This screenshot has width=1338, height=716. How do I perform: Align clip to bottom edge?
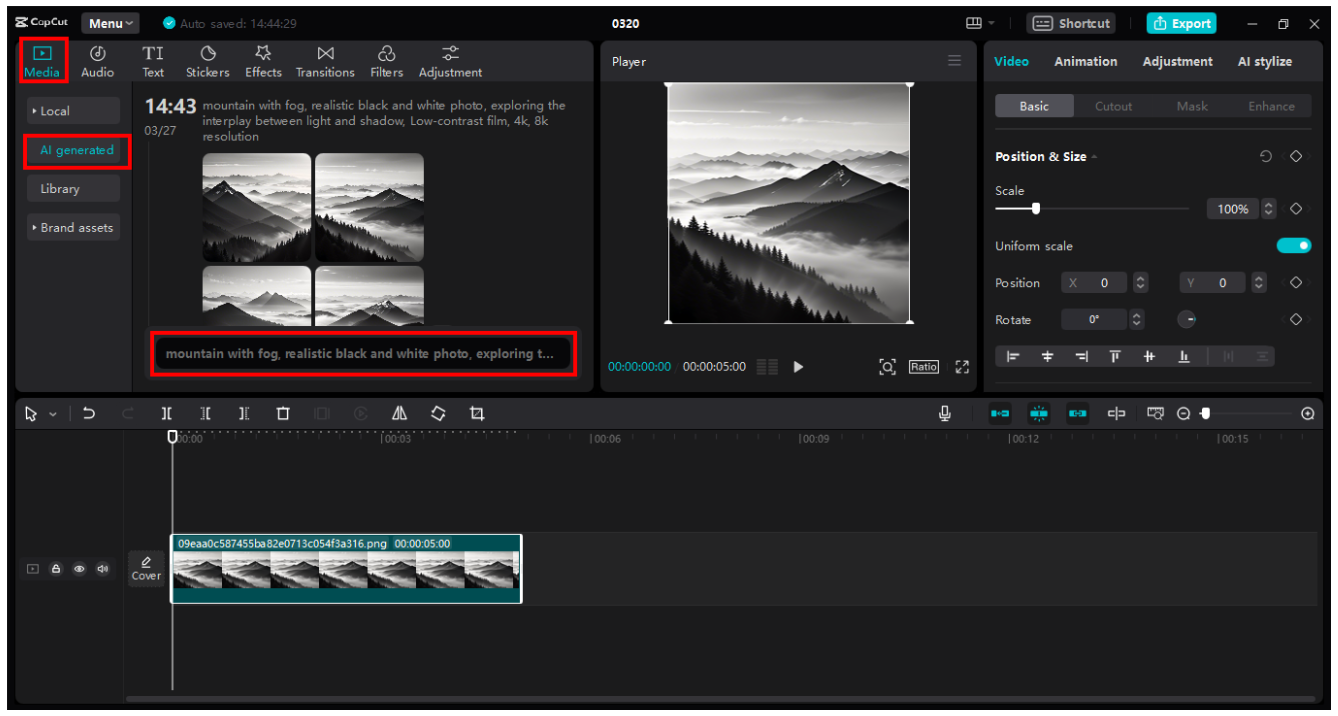[x=1184, y=356]
